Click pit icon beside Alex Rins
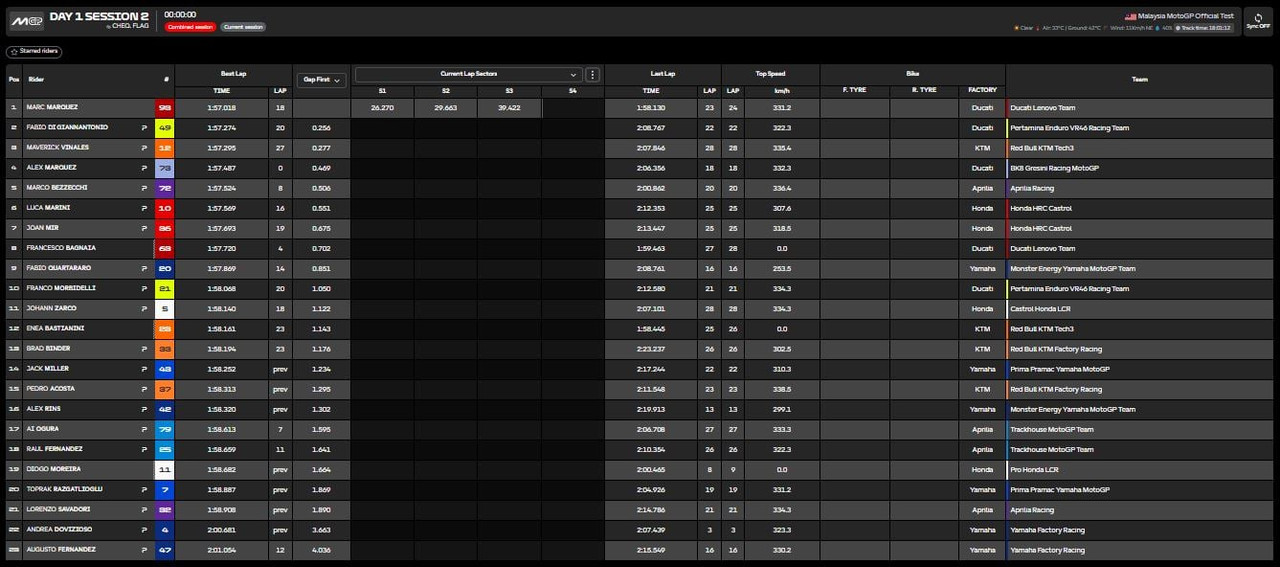Screen dimensions: 1280x567 point(145,409)
